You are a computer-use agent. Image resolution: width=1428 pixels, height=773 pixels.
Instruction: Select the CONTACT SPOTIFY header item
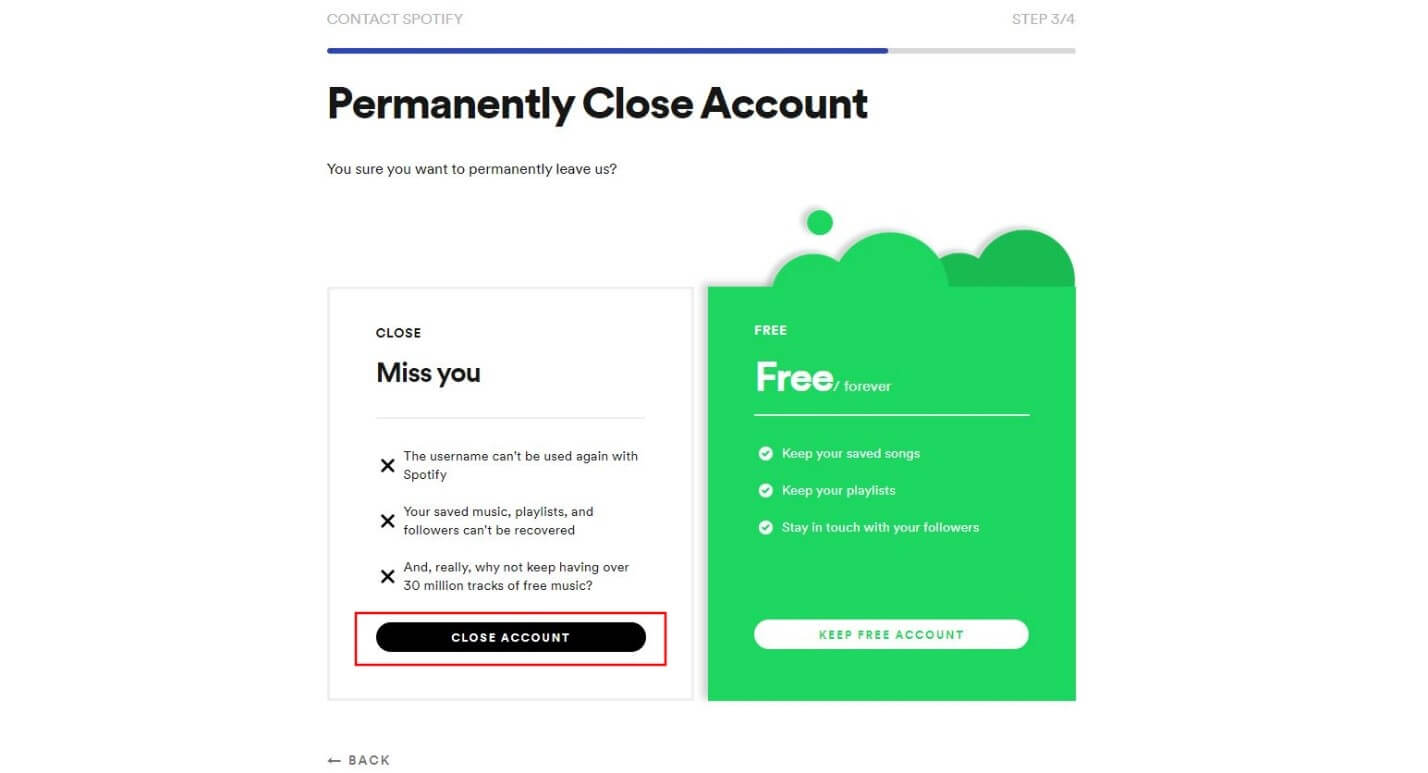(395, 18)
